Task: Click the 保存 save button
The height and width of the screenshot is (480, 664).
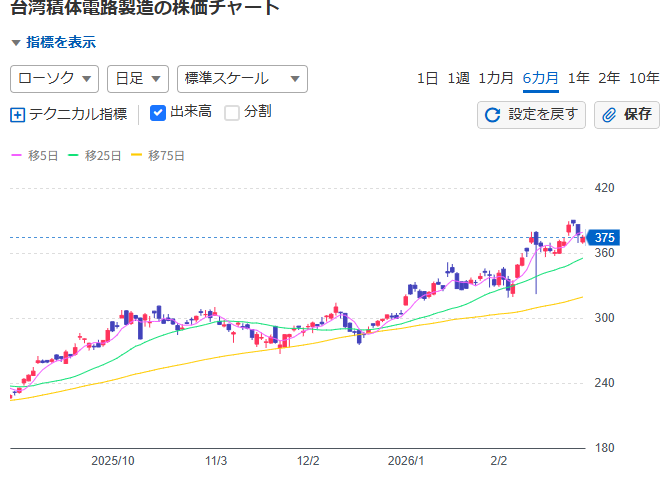Action: [x=626, y=115]
